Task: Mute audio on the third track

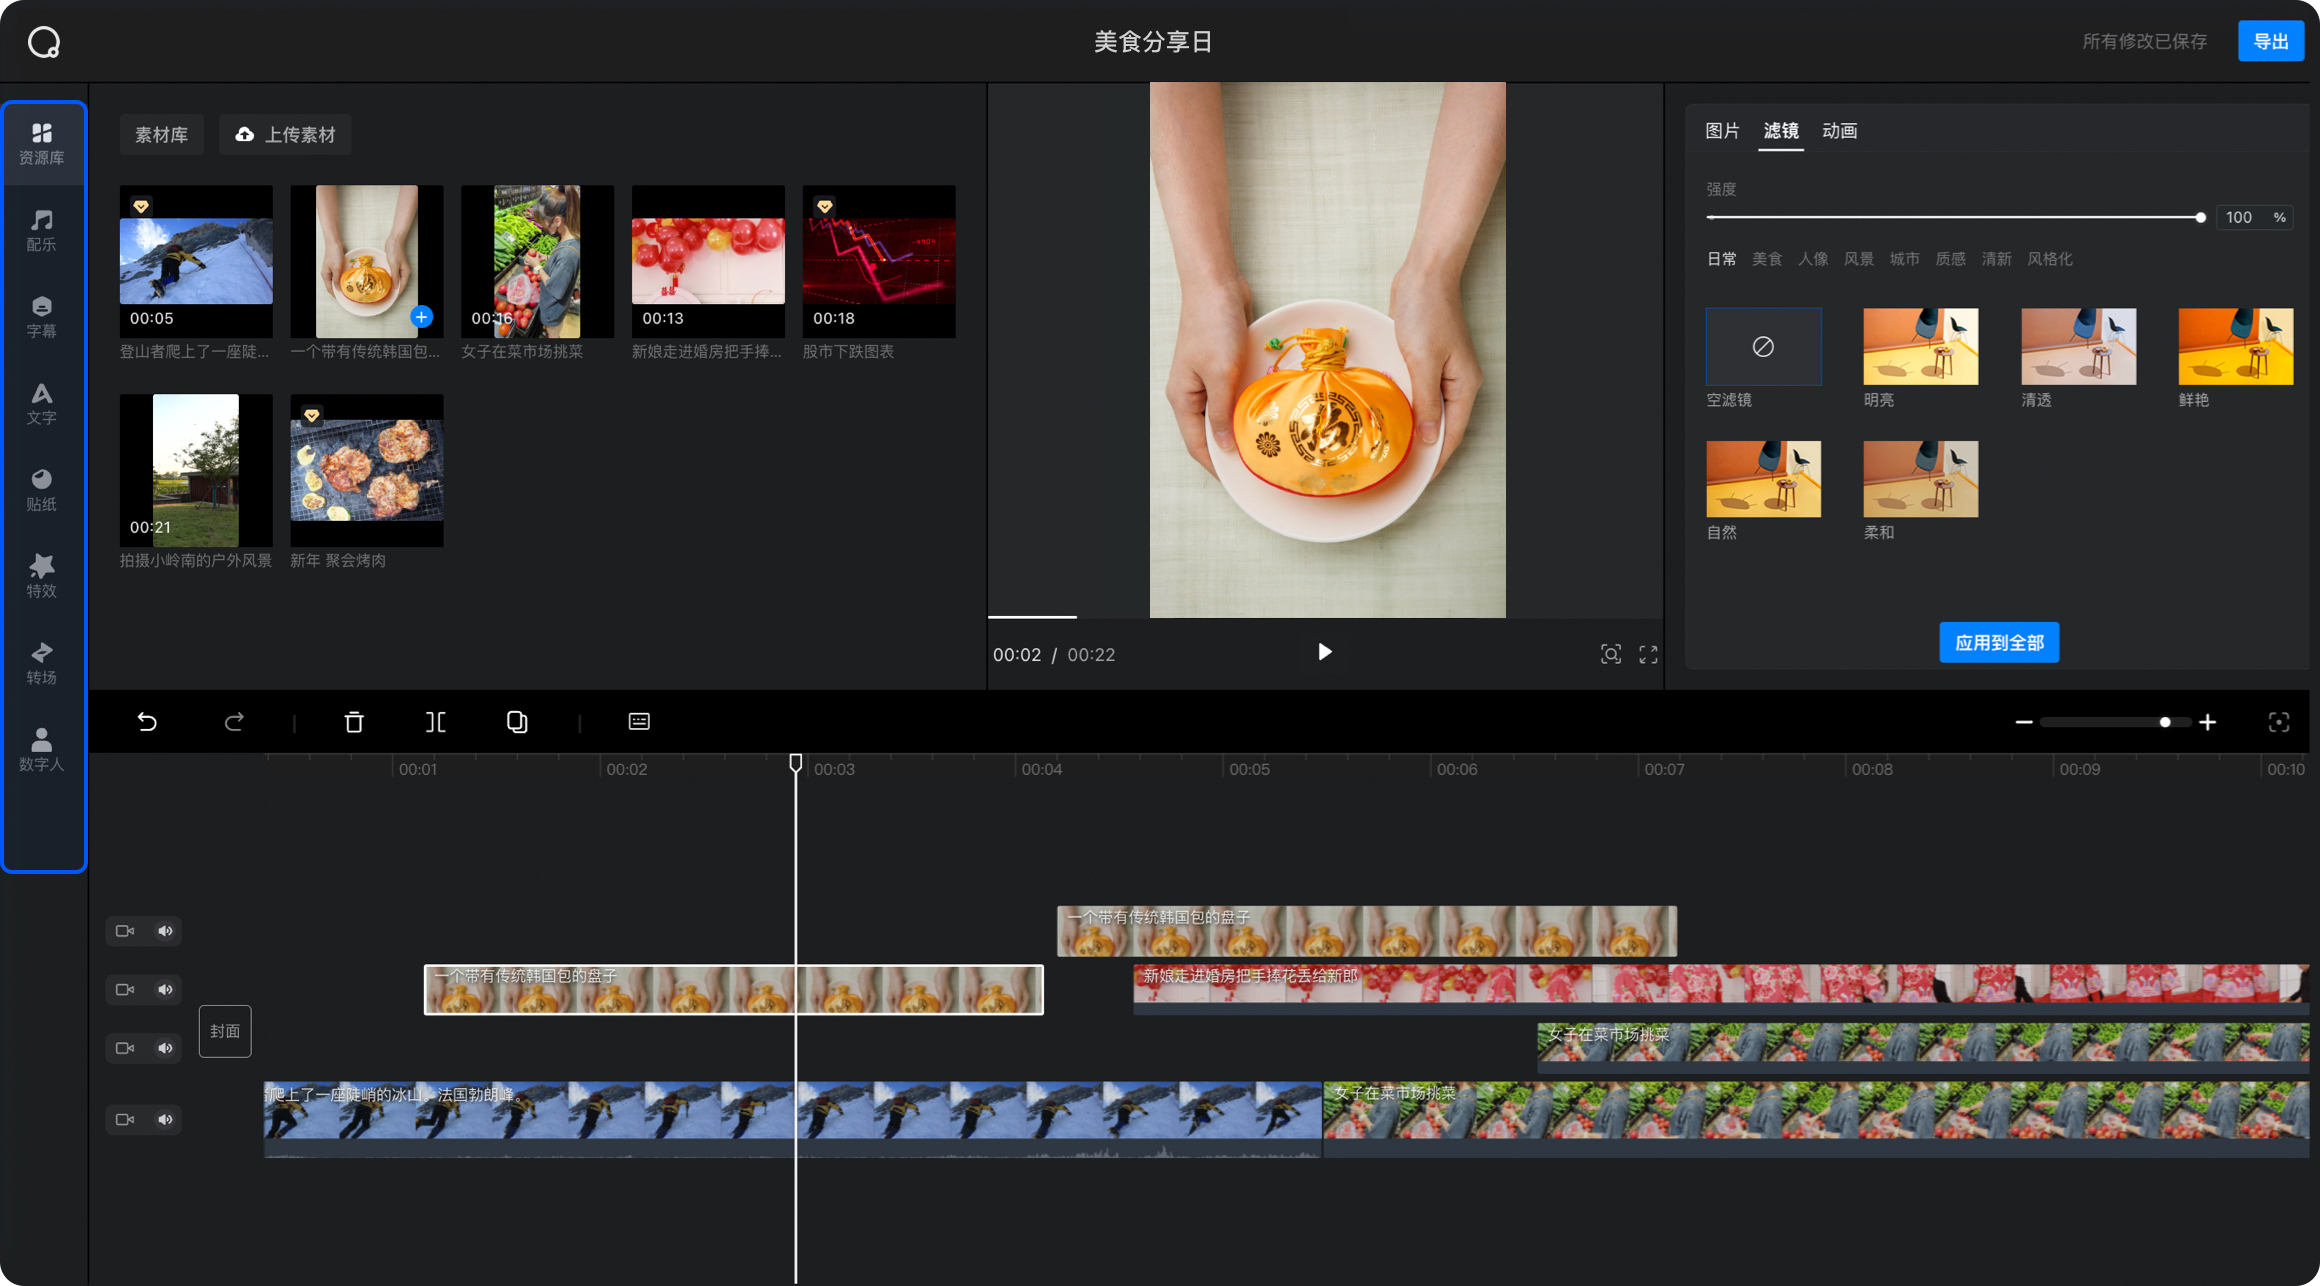Action: click(x=166, y=1048)
